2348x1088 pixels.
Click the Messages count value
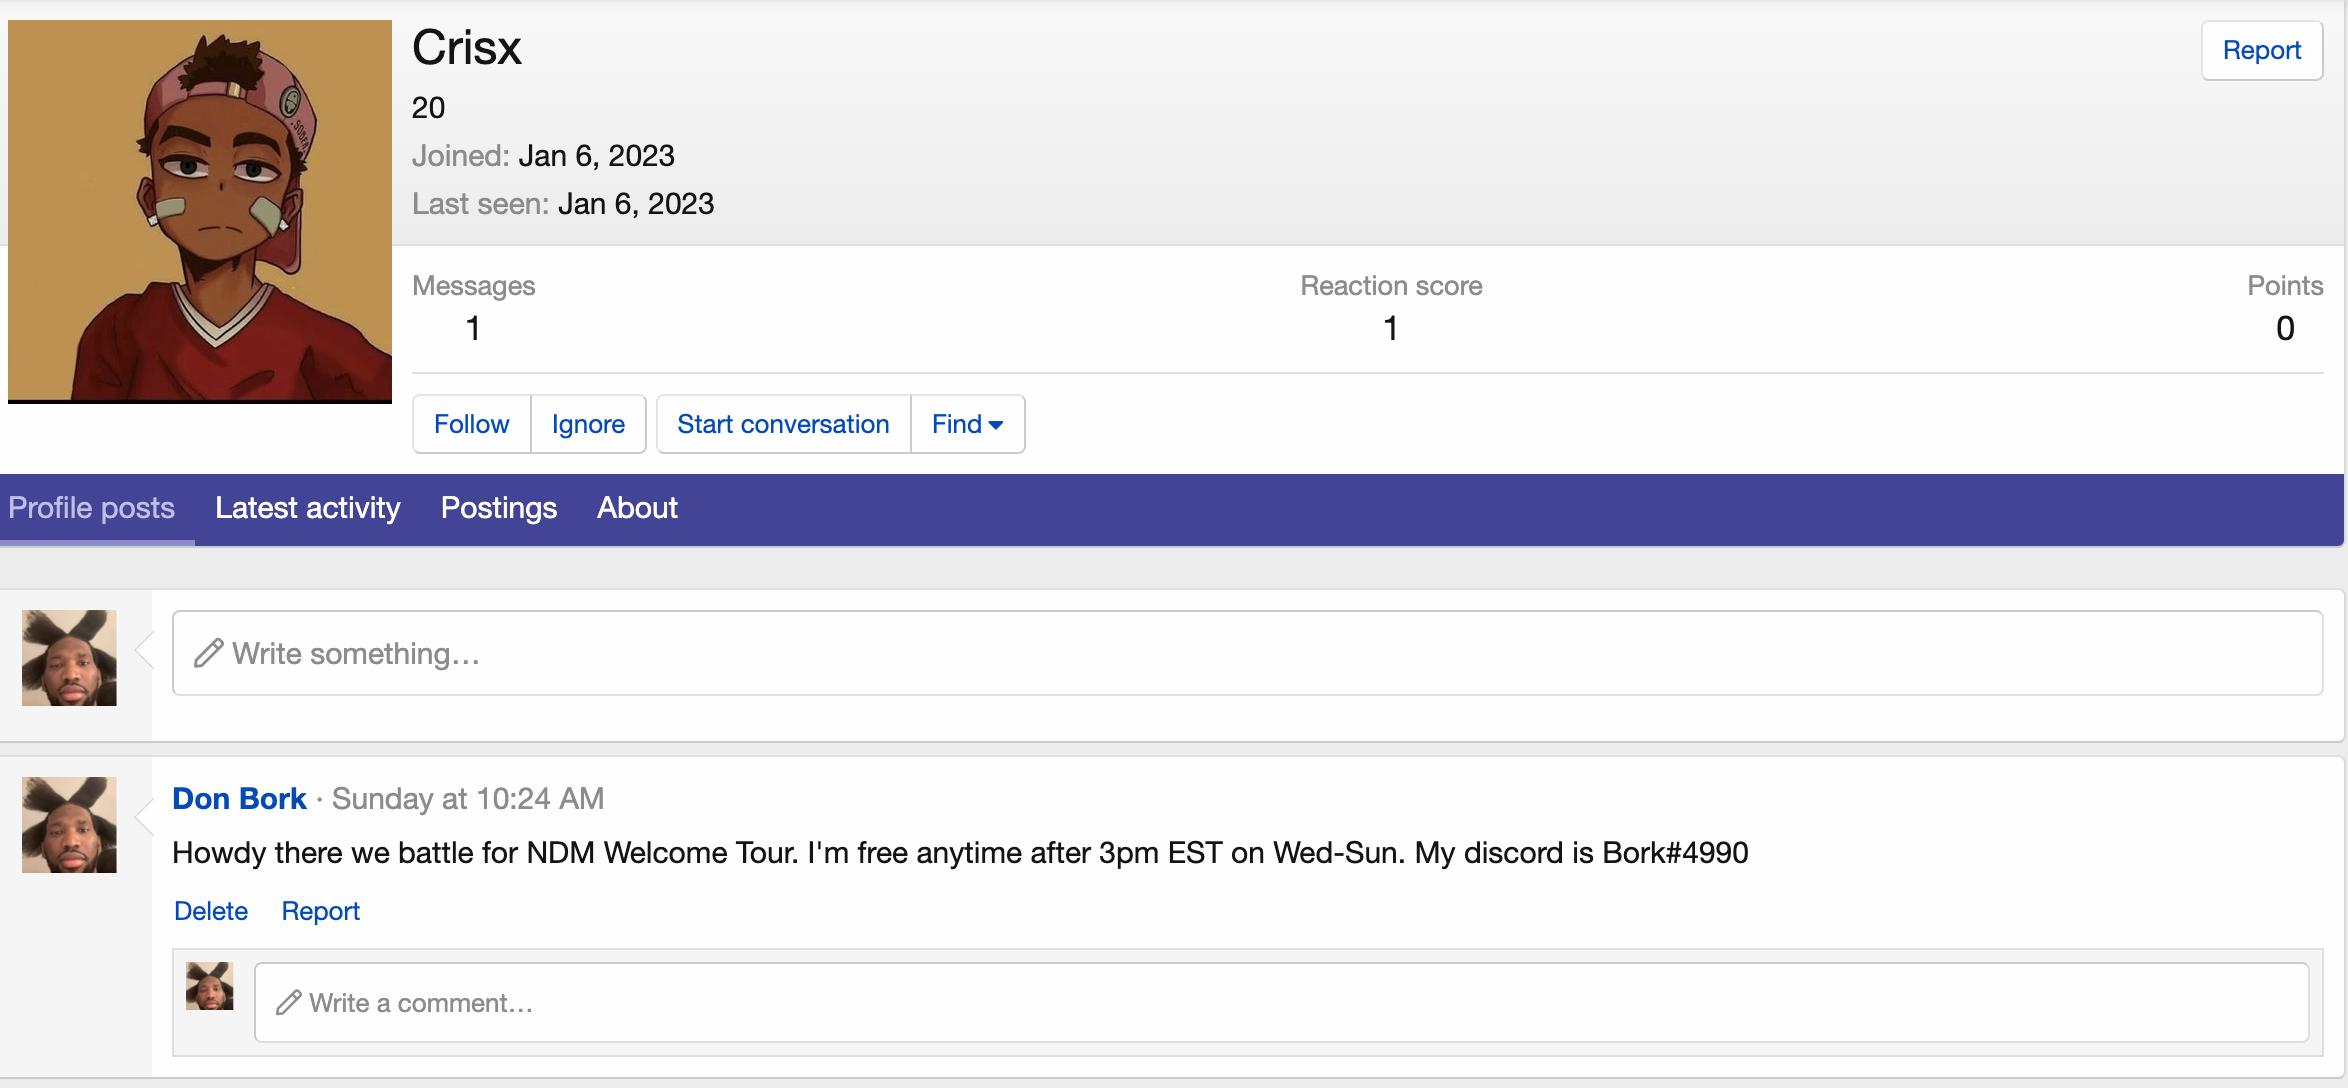point(473,328)
